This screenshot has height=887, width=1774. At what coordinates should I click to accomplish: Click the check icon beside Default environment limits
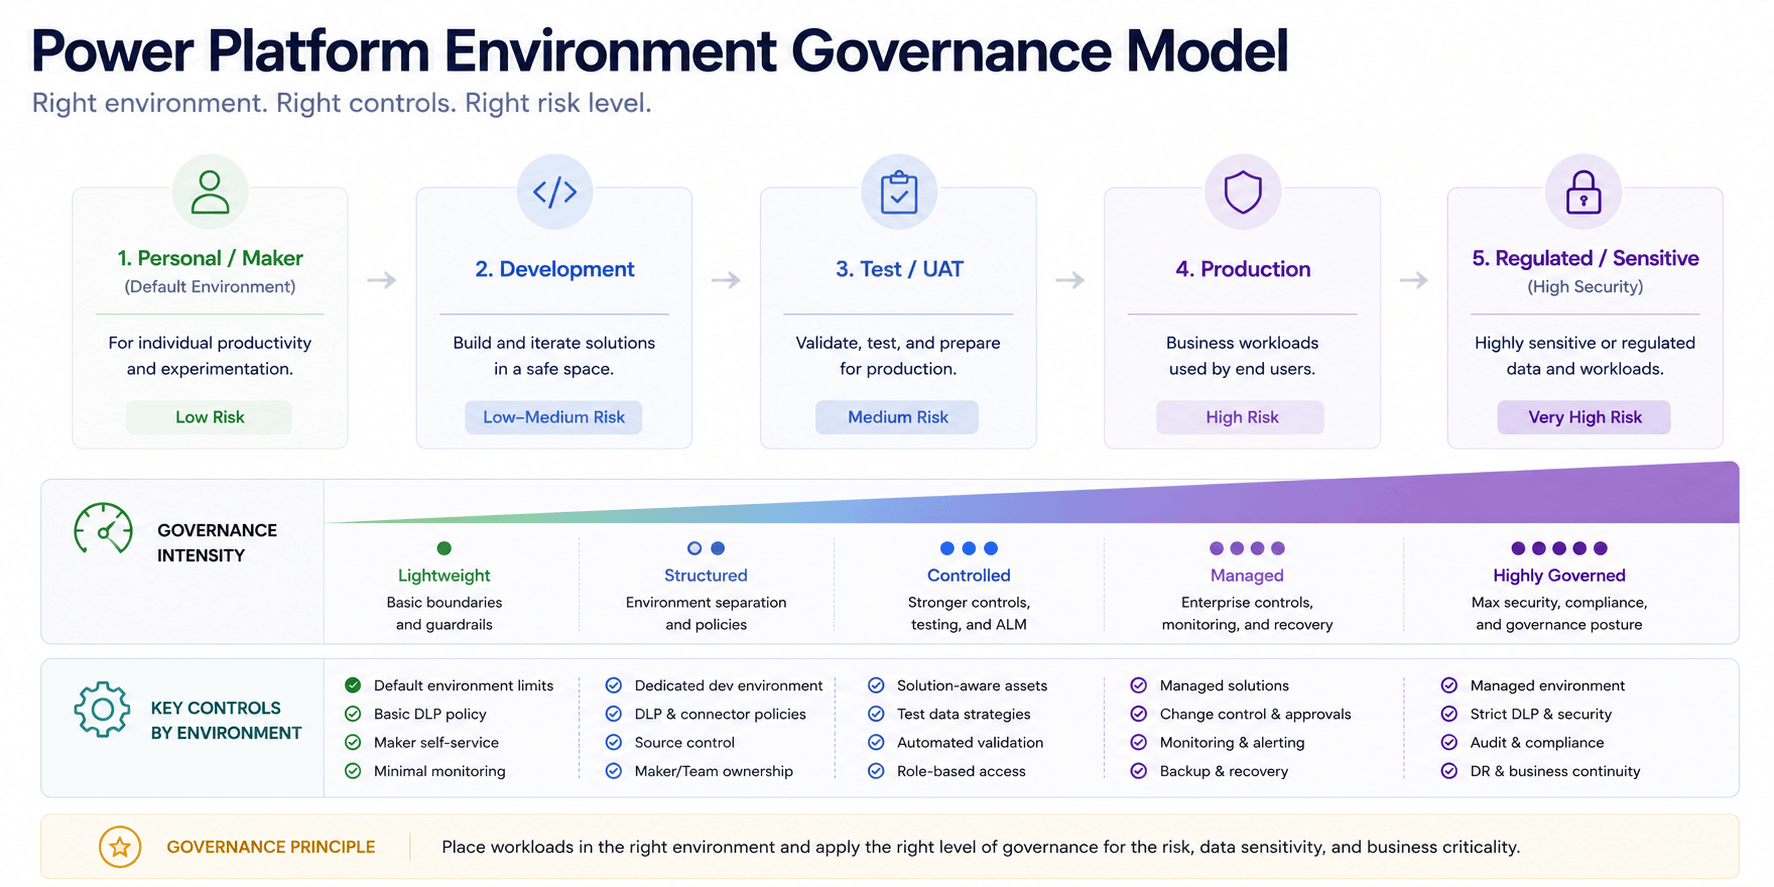pos(353,685)
